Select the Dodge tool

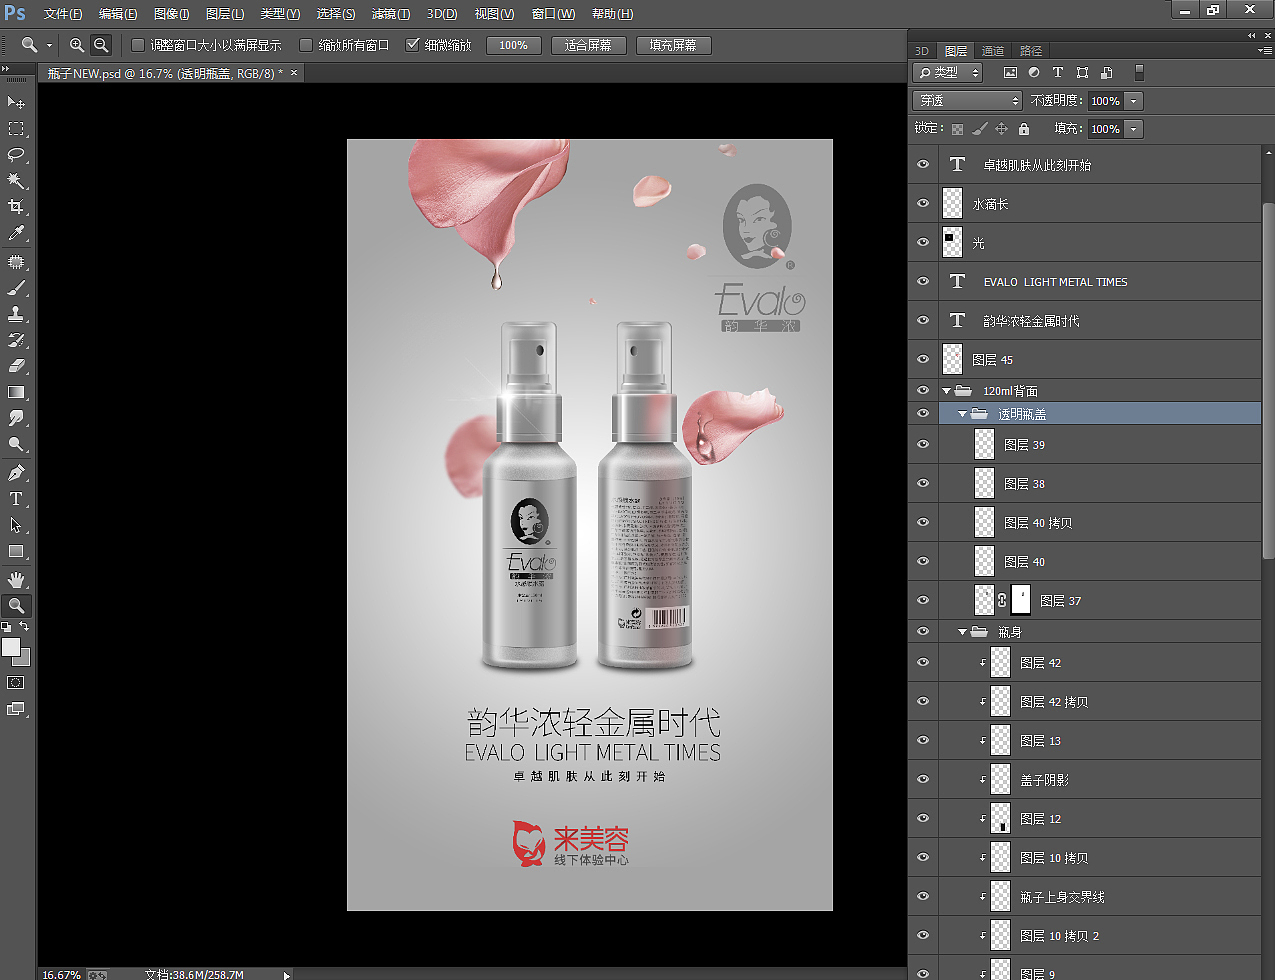pos(16,444)
